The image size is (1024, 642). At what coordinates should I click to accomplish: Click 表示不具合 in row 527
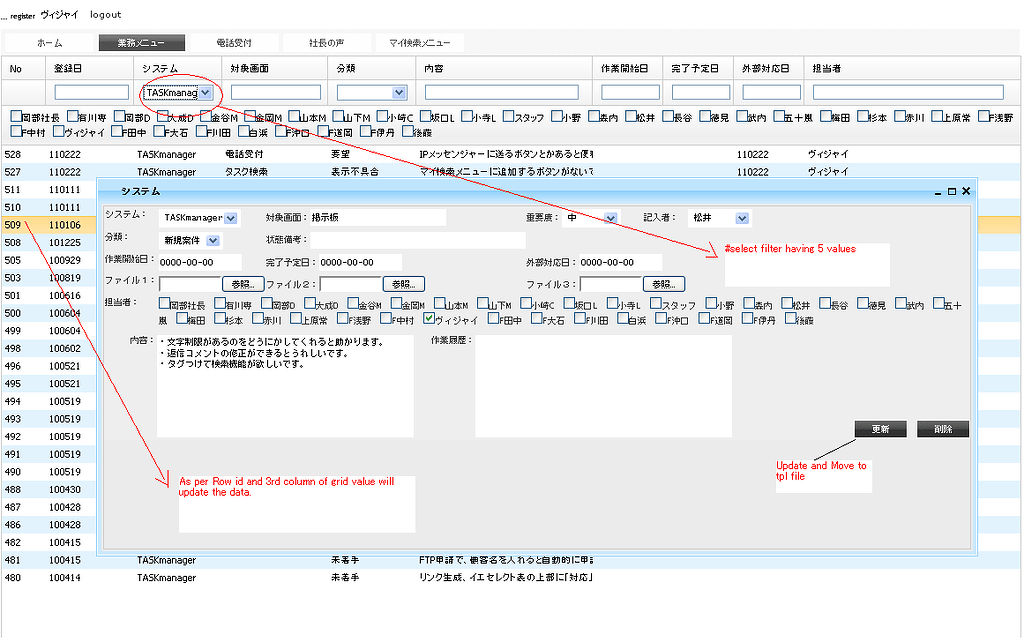tap(355, 172)
